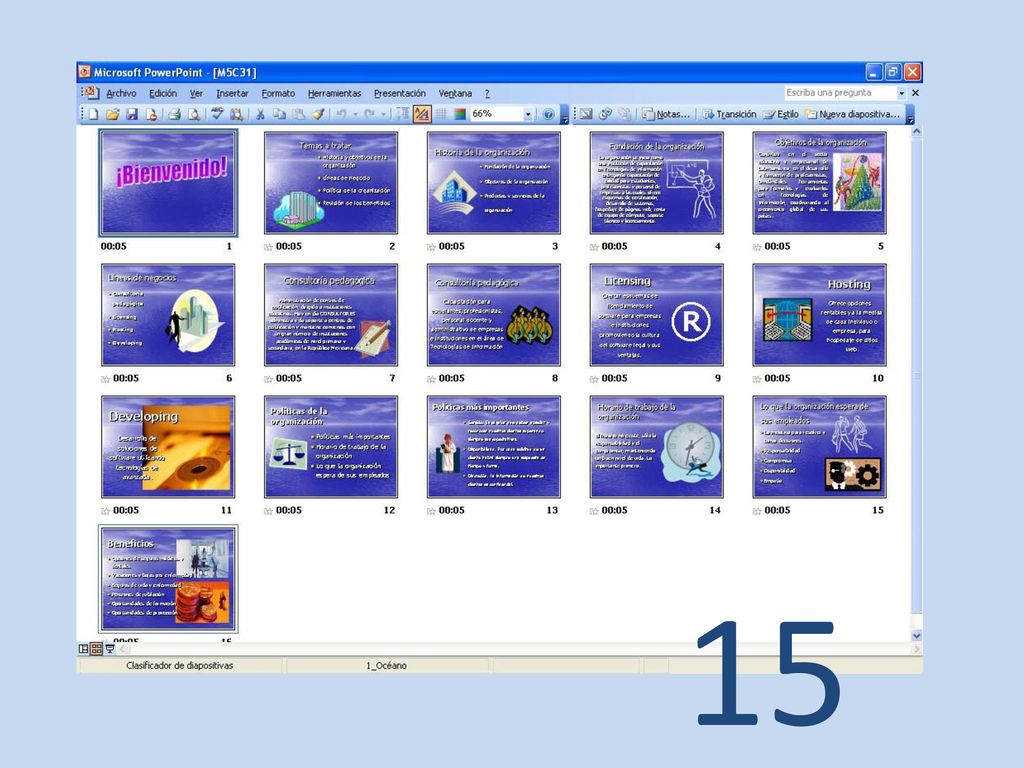The height and width of the screenshot is (768, 1024).
Task: Click the 'Escriba una pregunta' input box
Action: point(840,93)
